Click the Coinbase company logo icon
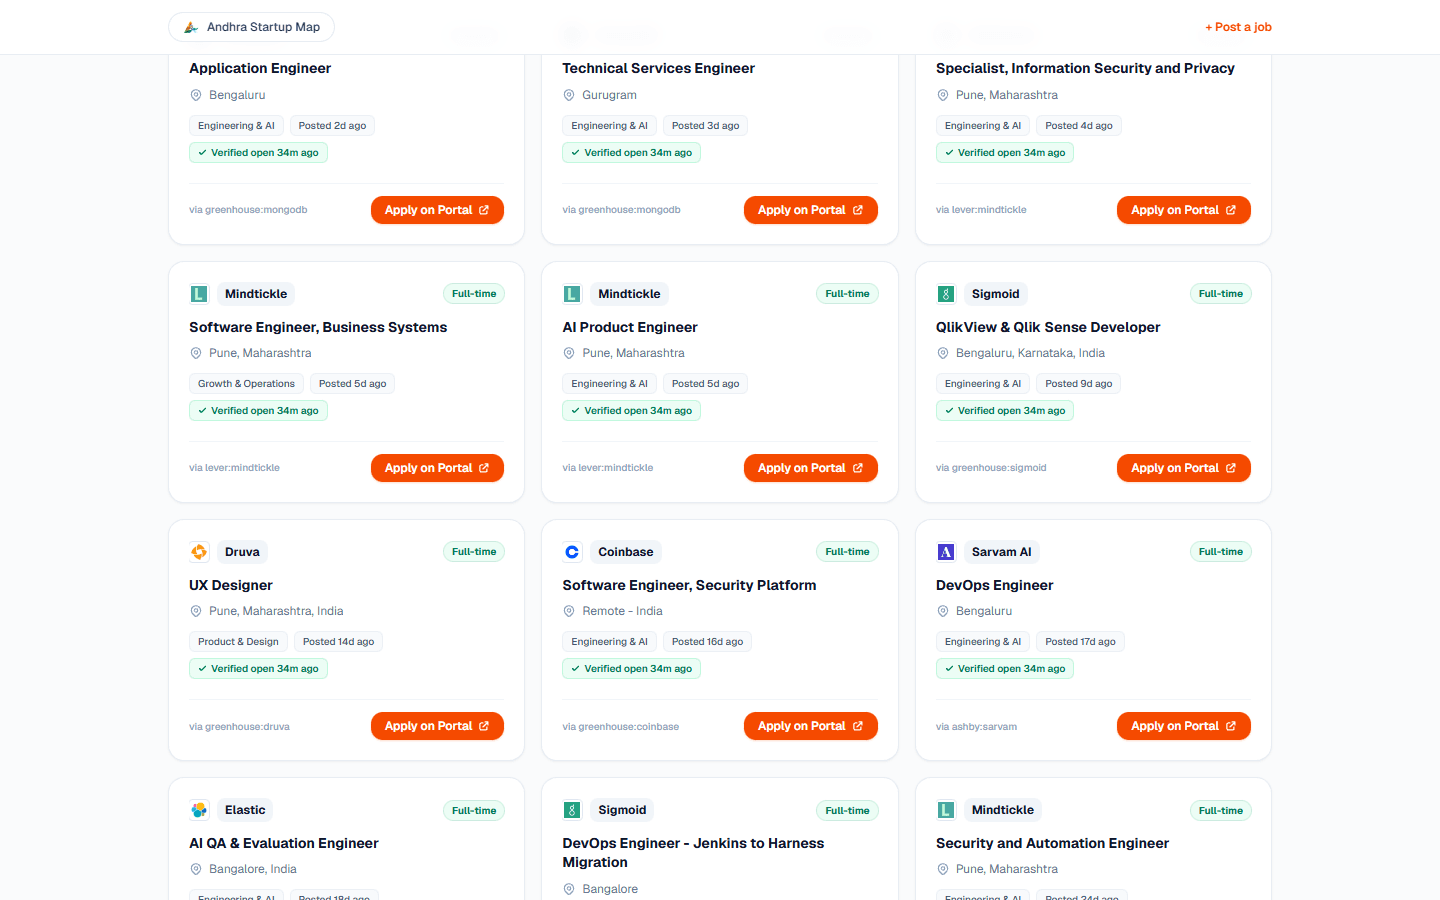Viewport: 1440px width, 900px height. (572, 552)
